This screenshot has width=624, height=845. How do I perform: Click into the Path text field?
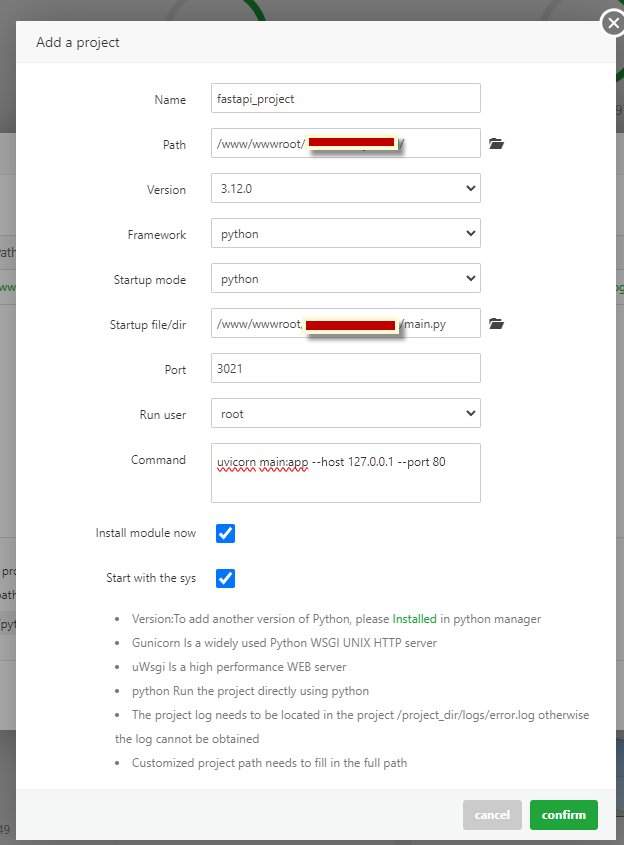coord(346,144)
